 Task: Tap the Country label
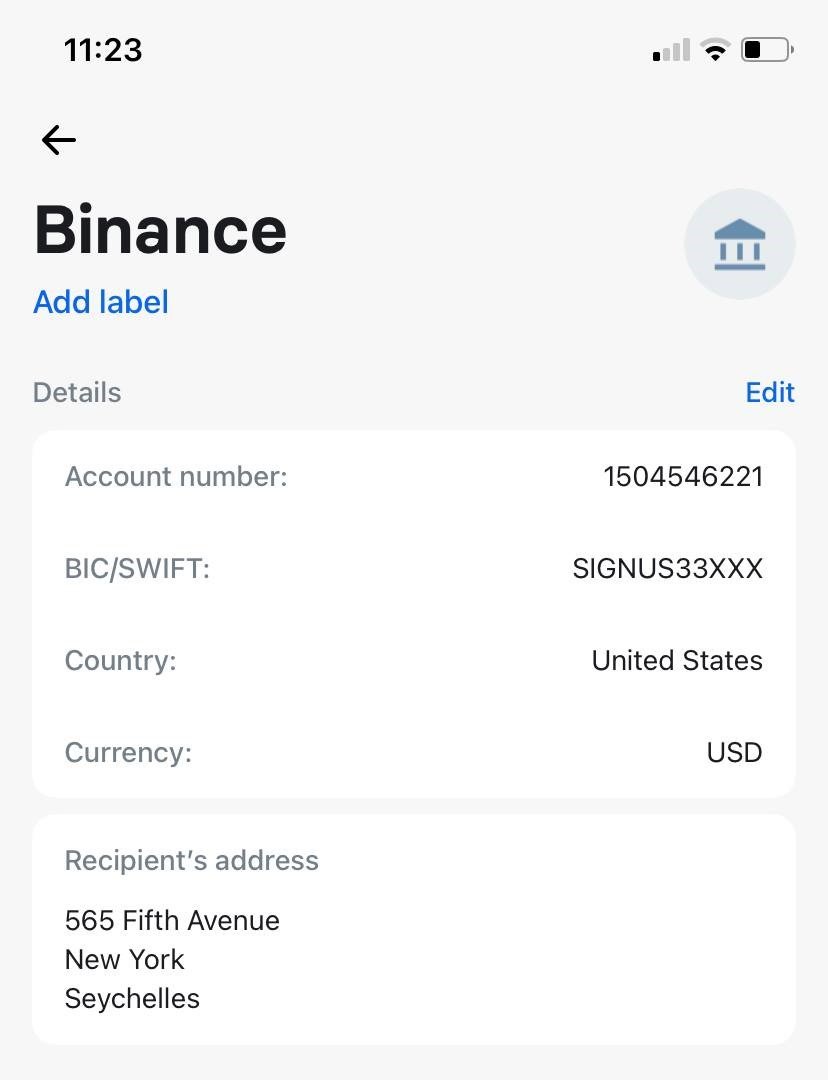121,661
